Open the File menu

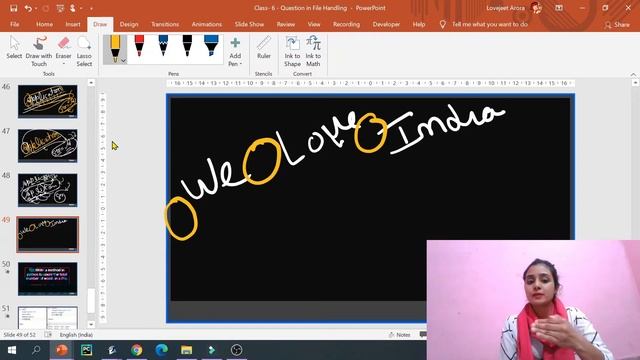pos(15,24)
